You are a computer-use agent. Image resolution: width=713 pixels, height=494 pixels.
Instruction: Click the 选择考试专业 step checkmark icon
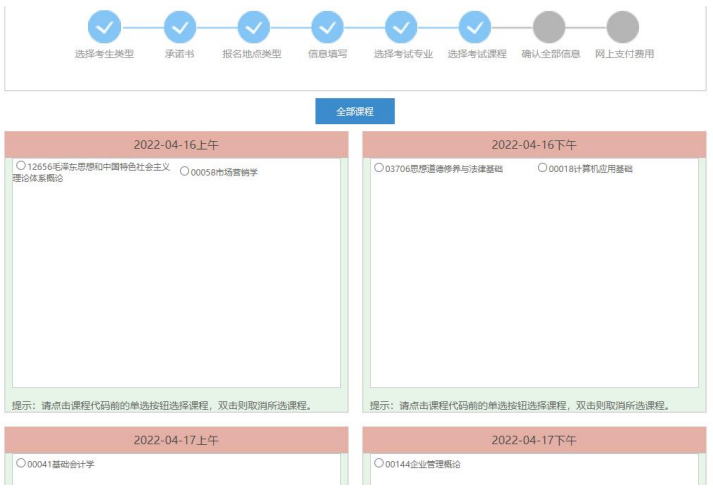coord(401,27)
